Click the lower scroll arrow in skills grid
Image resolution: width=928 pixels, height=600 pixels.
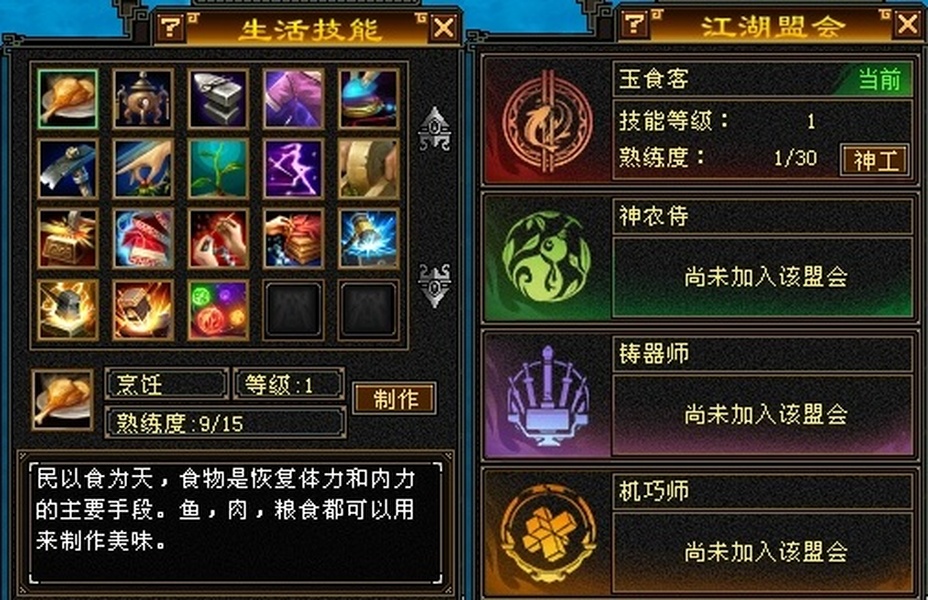434,285
